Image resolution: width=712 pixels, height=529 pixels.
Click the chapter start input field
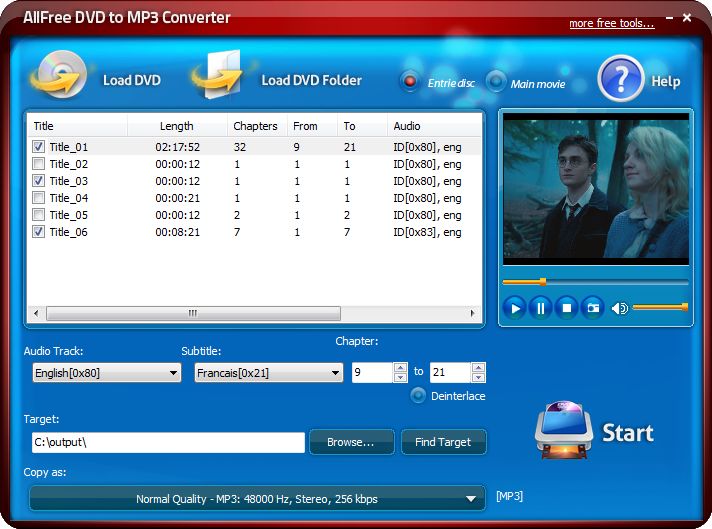[372, 372]
